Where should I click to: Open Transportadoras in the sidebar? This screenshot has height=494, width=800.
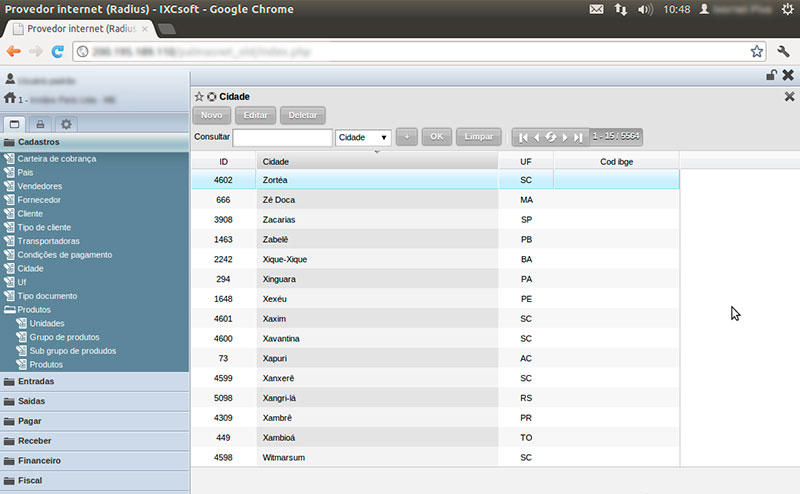pos(48,241)
